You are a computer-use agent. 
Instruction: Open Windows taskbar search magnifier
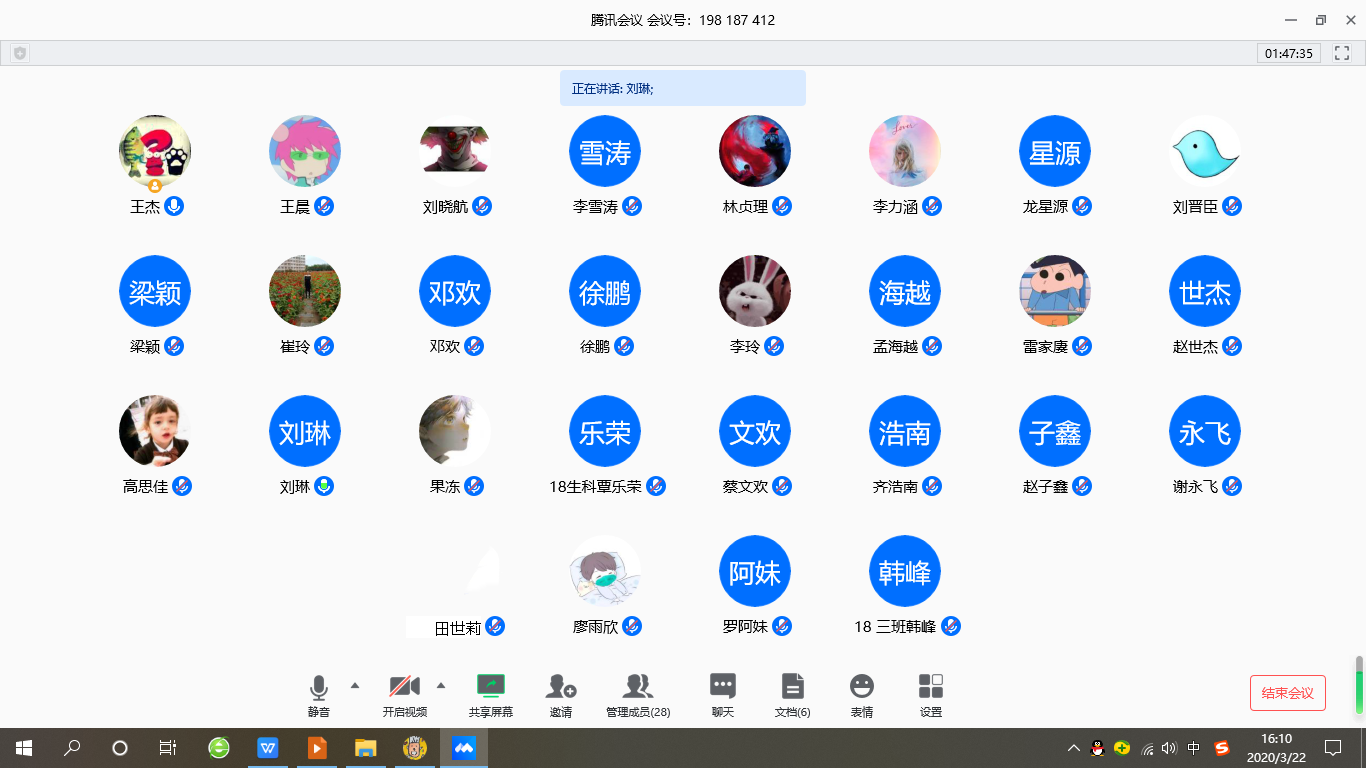click(72, 747)
